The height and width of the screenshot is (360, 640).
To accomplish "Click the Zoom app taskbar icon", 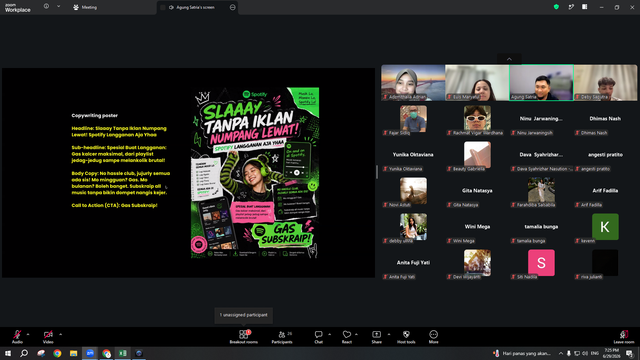I will [90, 353].
